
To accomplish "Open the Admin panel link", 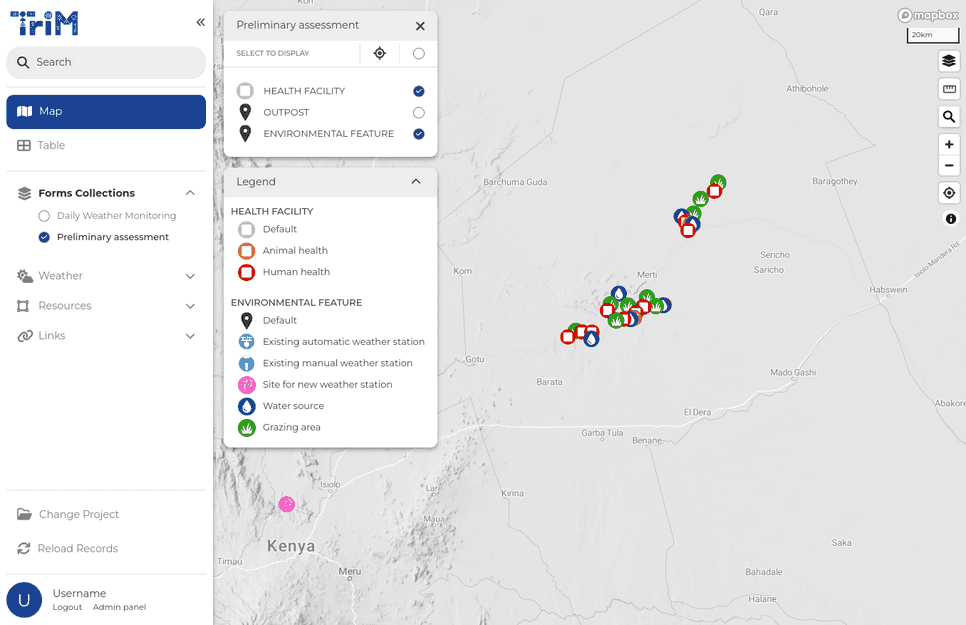I will (x=120, y=607).
